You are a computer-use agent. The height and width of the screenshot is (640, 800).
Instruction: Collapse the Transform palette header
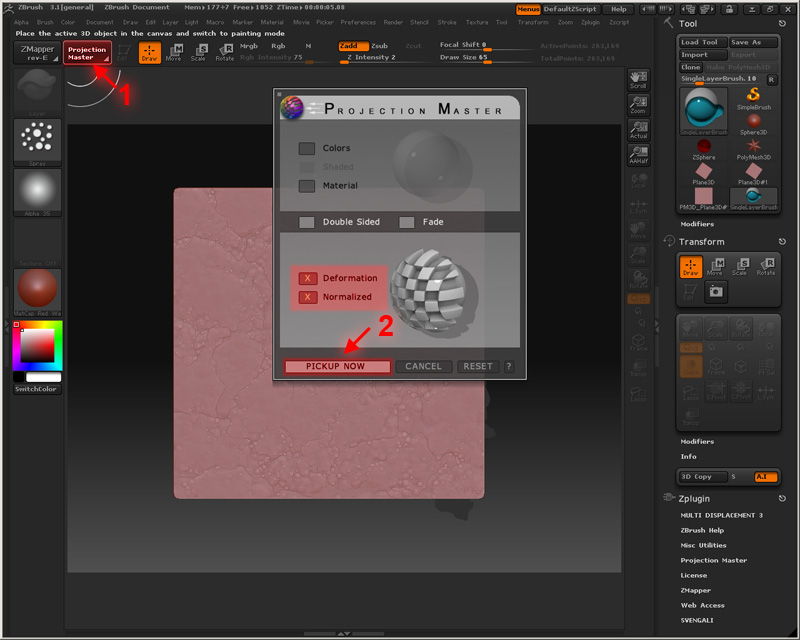pyautogui.click(x=701, y=242)
